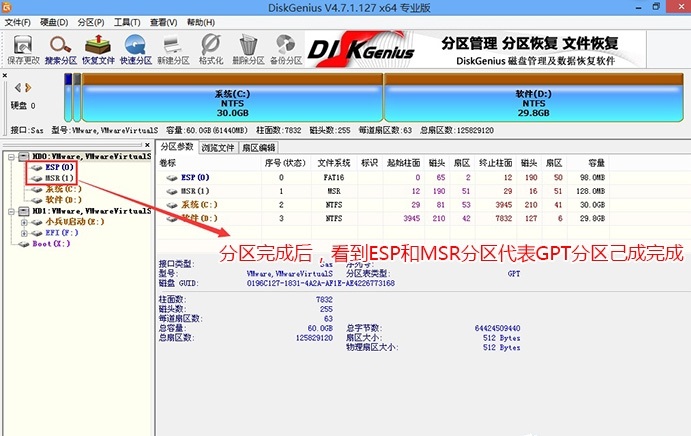691x436 pixels.
Task: Click the 起始柱面 column header
Action: [x=403, y=163]
